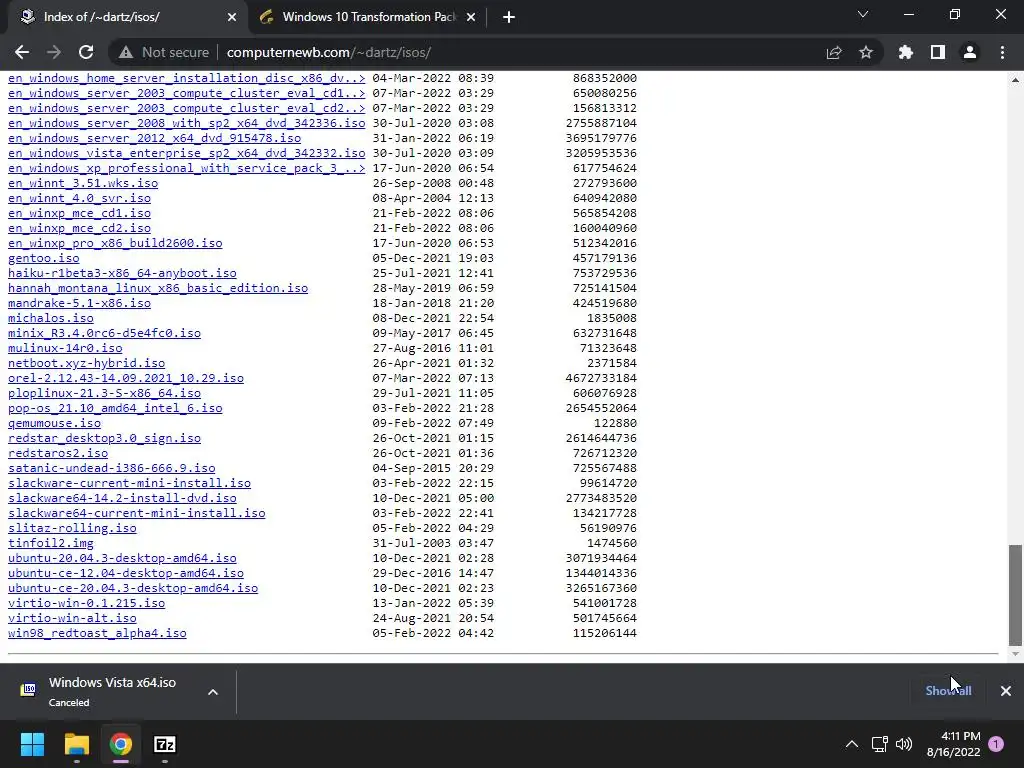The width and height of the screenshot is (1024, 768).
Task: Open ploplinux-21.3-S-x86_64.iso link
Action: click(104, 394)
